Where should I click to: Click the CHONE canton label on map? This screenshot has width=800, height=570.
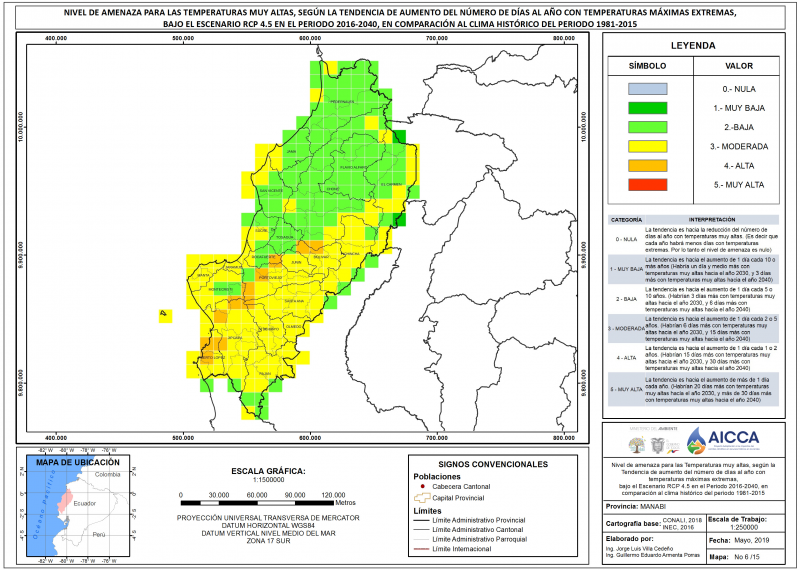[333, 189]
